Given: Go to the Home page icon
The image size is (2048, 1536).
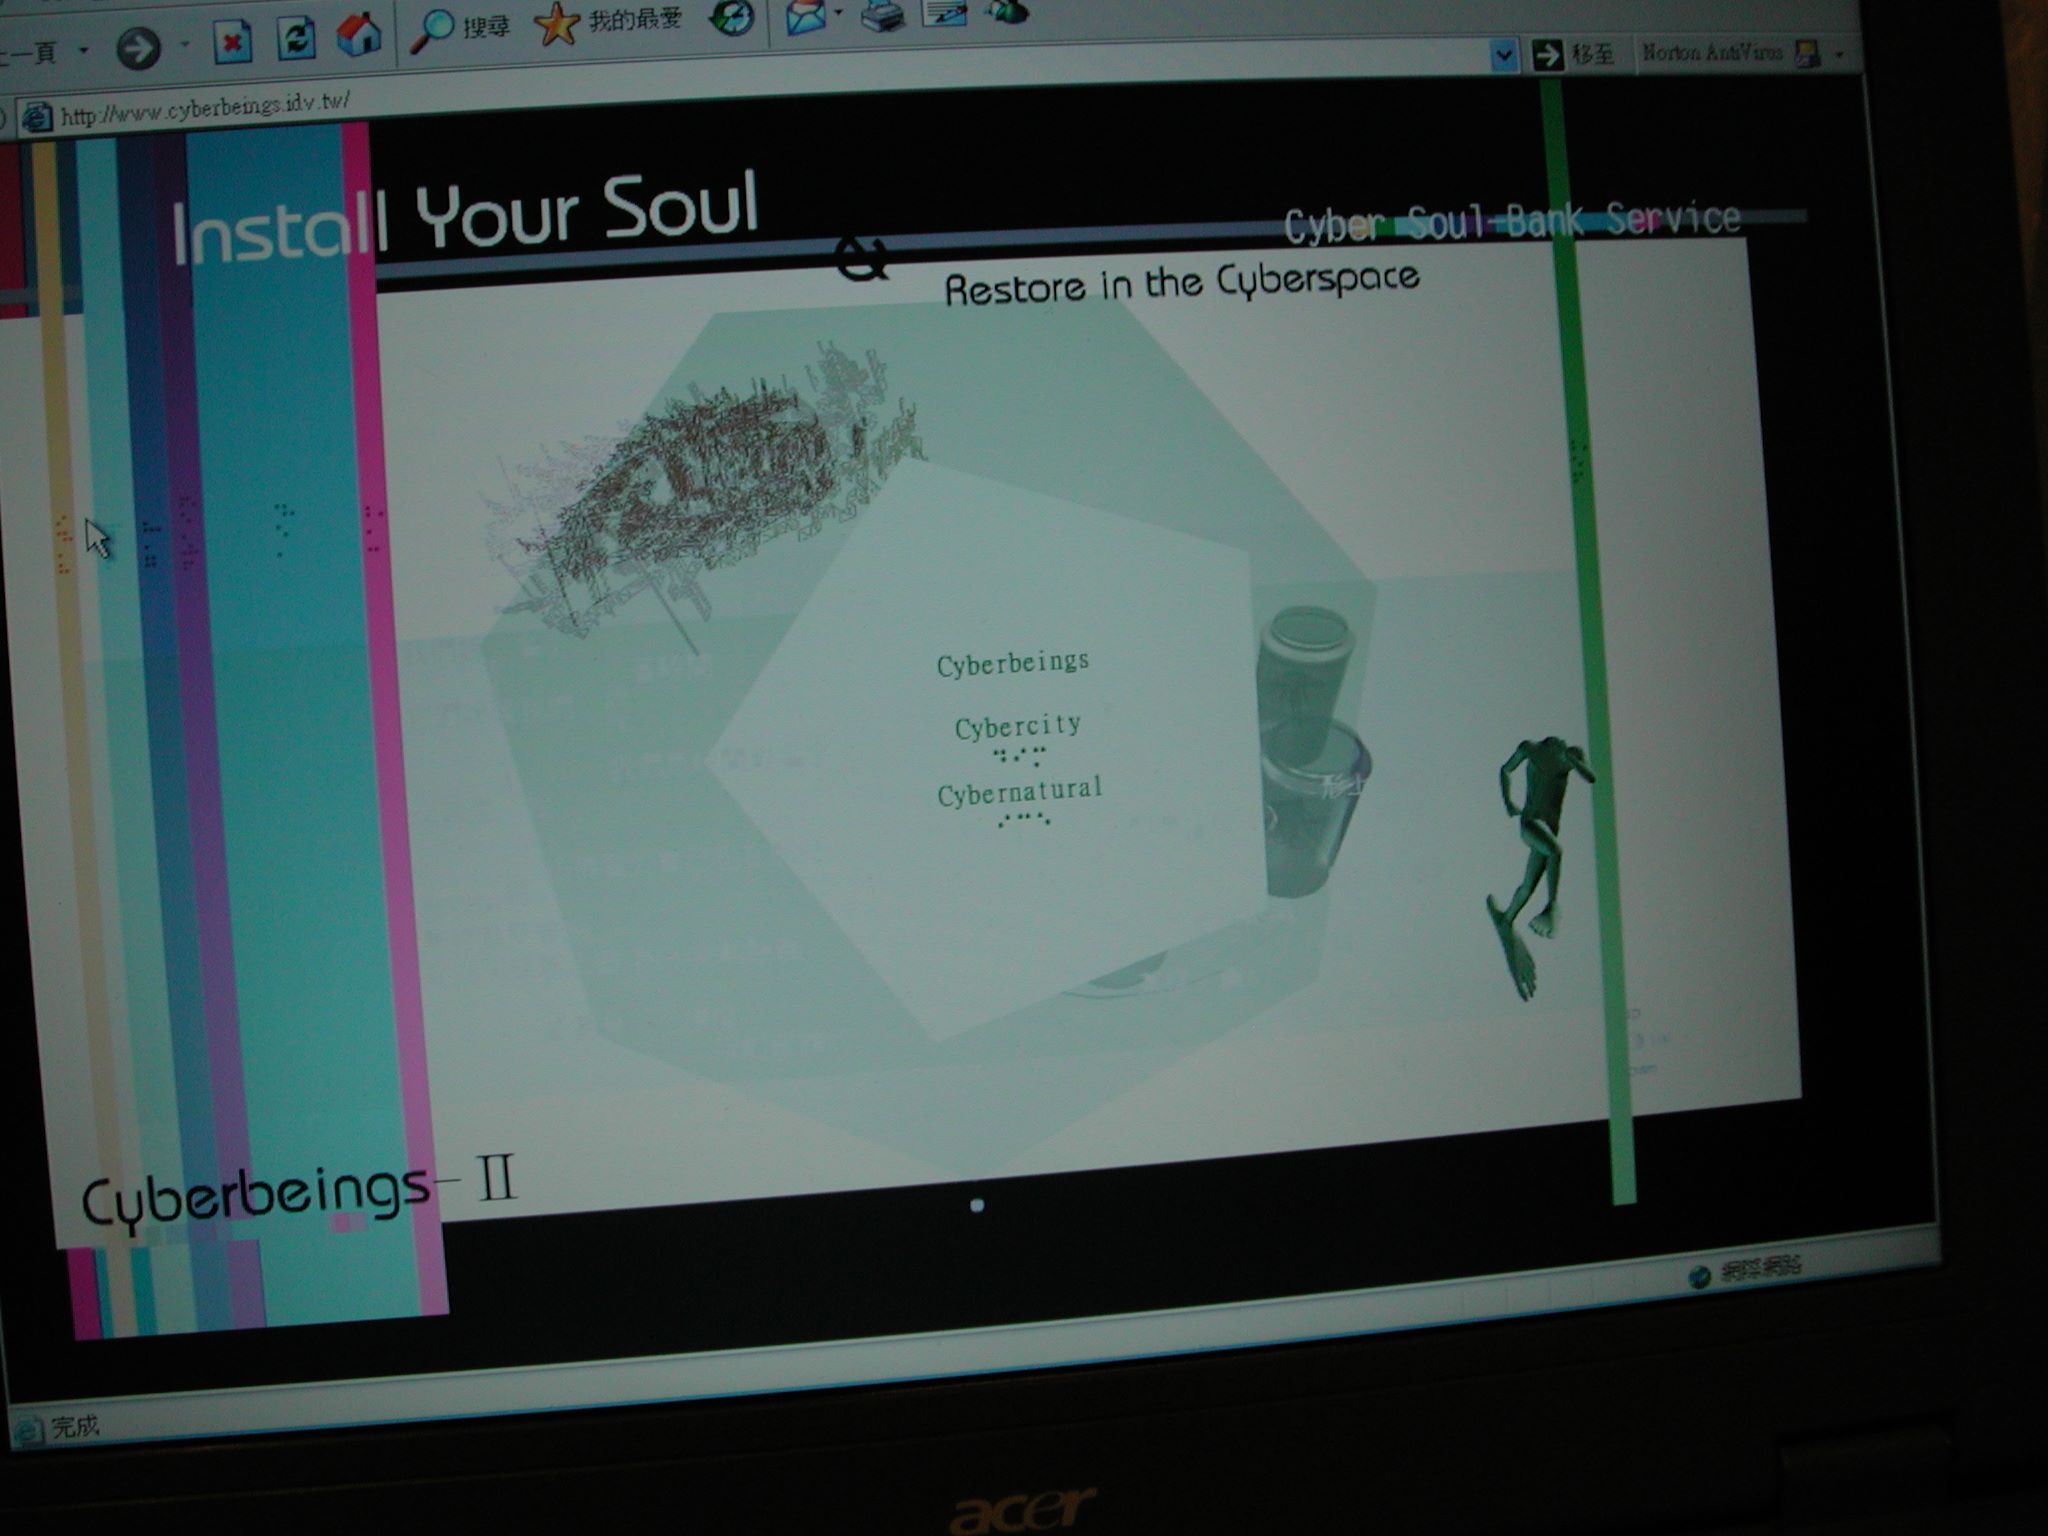Looking at the screenshot, I should pyautogui.click(x=359, y=35).
